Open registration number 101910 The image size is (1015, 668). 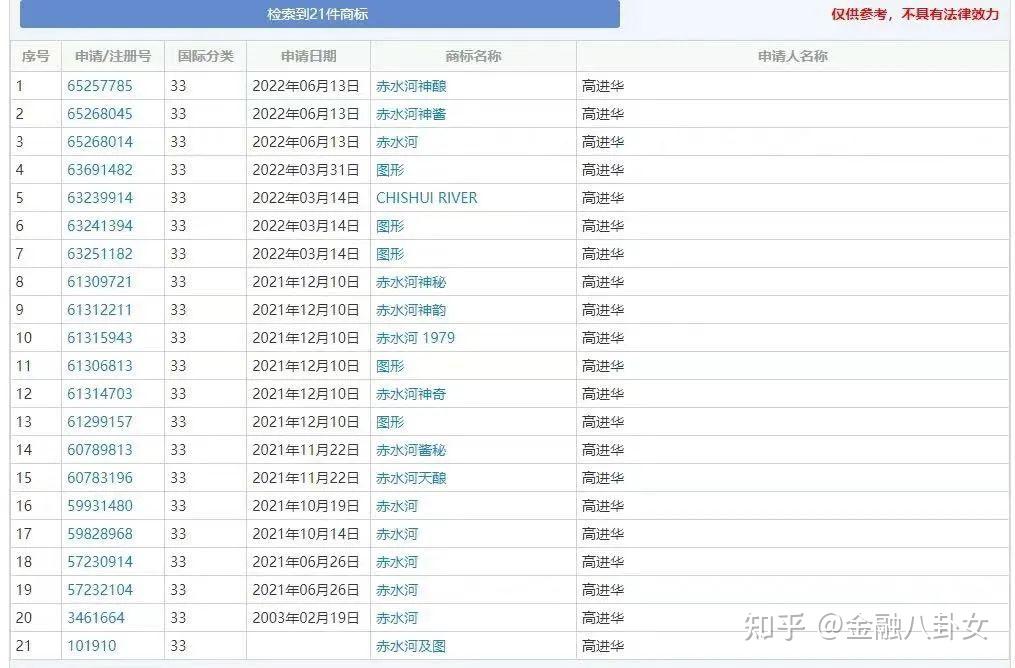(x=92, y=646)
